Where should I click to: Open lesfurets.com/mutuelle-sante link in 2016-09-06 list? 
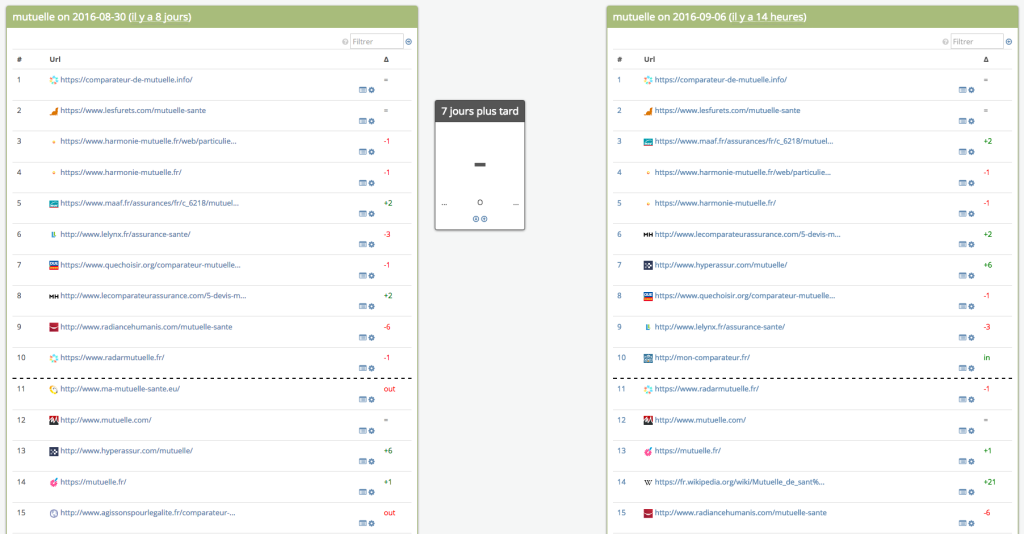point(727,110)
